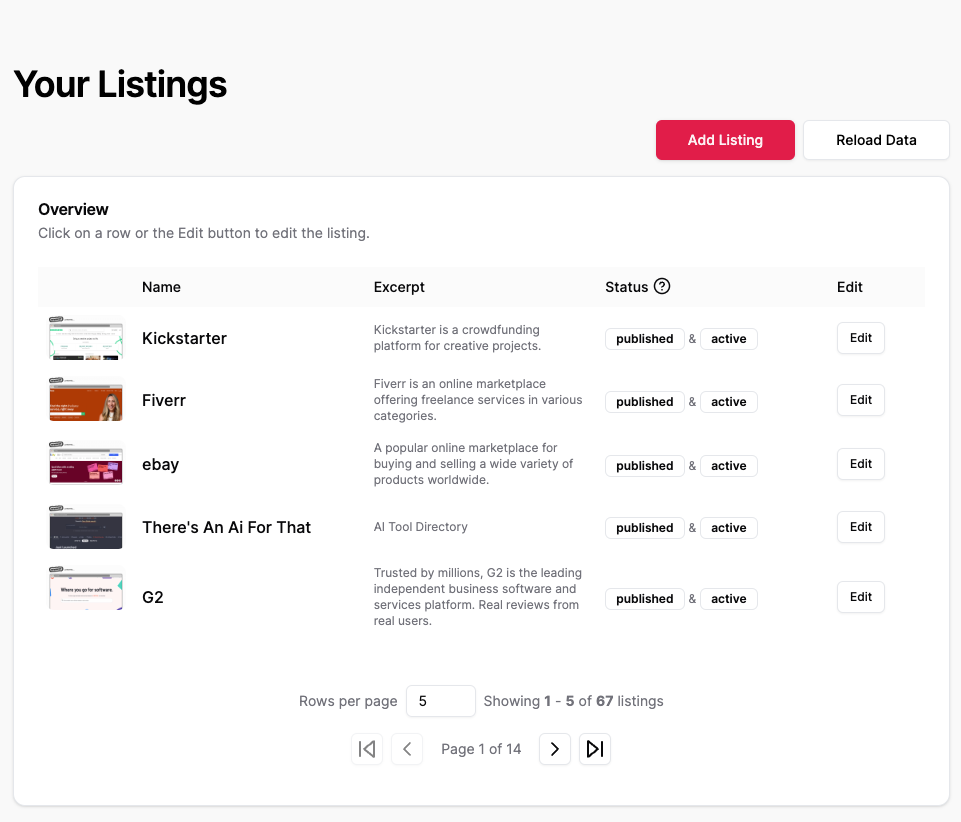Click active badge in There's An Ai row

(x=729, y=528)
